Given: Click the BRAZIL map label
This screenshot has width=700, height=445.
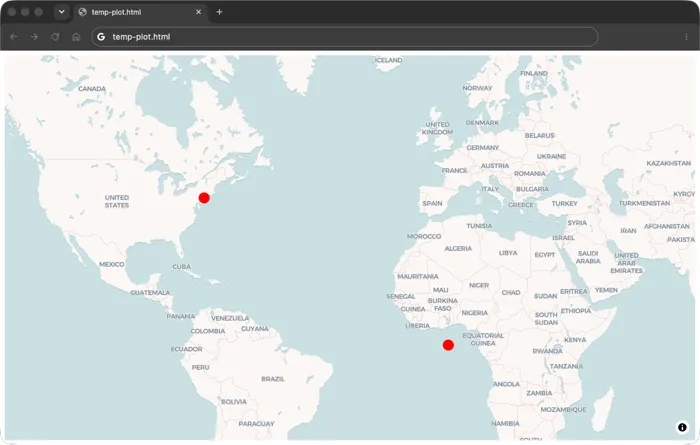Looking at the screenshot, I should pos(273,379).
